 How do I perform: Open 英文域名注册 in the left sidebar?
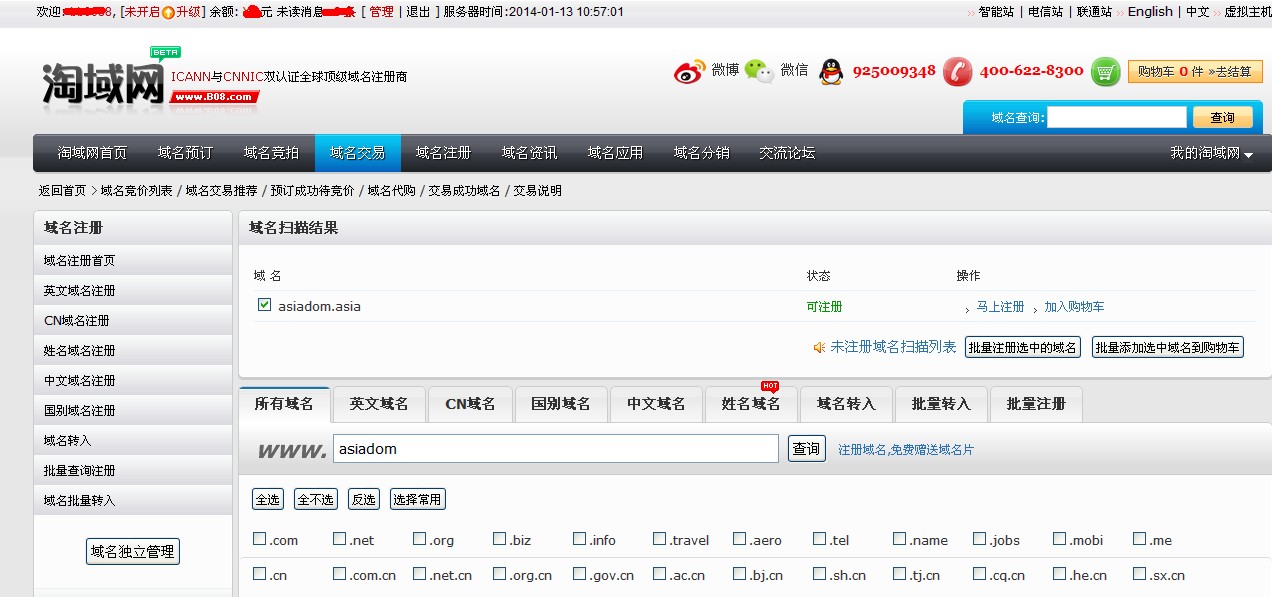click(80, 291)
